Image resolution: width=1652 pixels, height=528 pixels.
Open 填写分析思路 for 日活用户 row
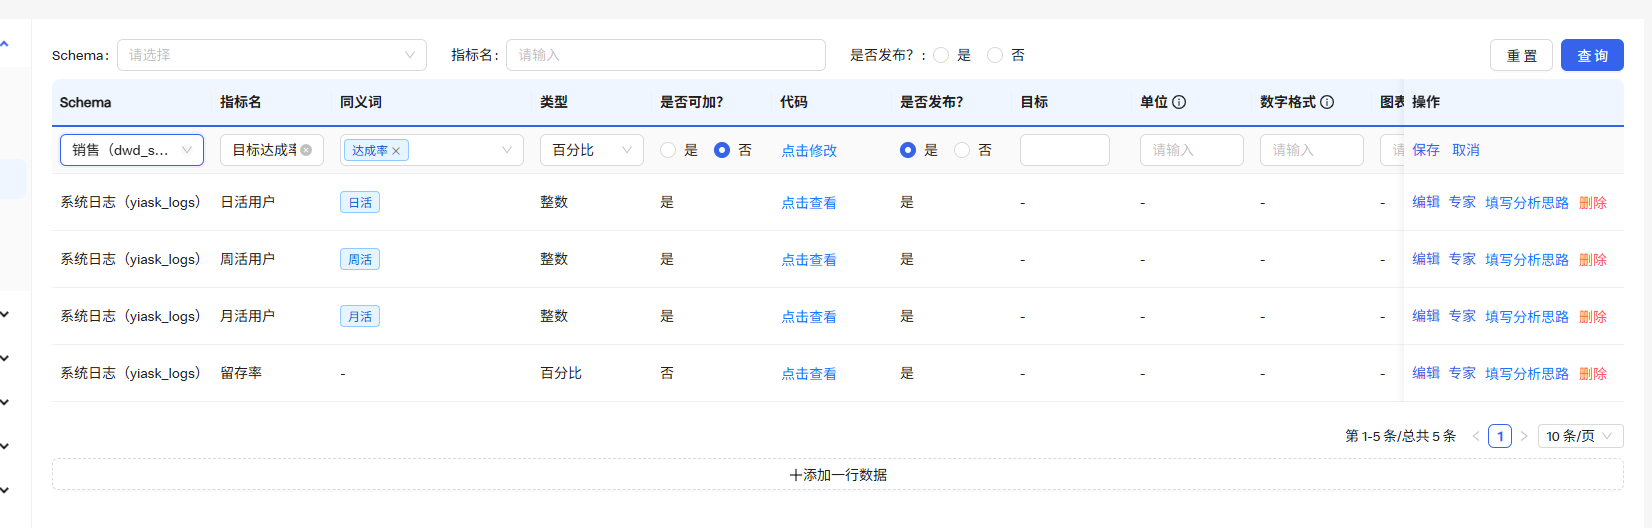coord(1527,203)
